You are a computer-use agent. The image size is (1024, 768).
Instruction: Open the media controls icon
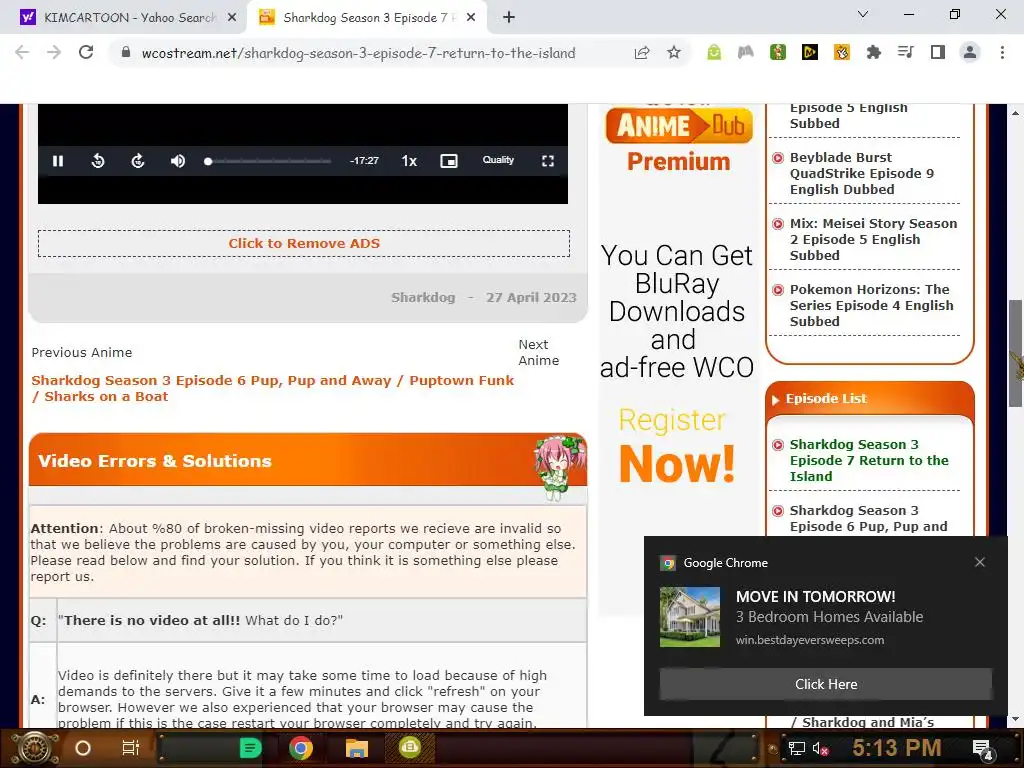906,52
